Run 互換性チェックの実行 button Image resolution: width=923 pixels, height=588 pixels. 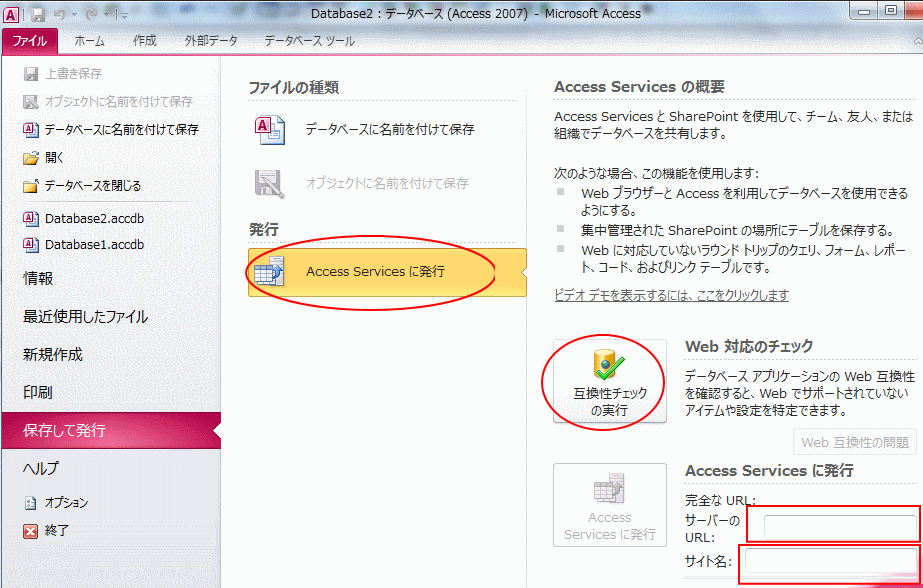(x=610, y=381)
